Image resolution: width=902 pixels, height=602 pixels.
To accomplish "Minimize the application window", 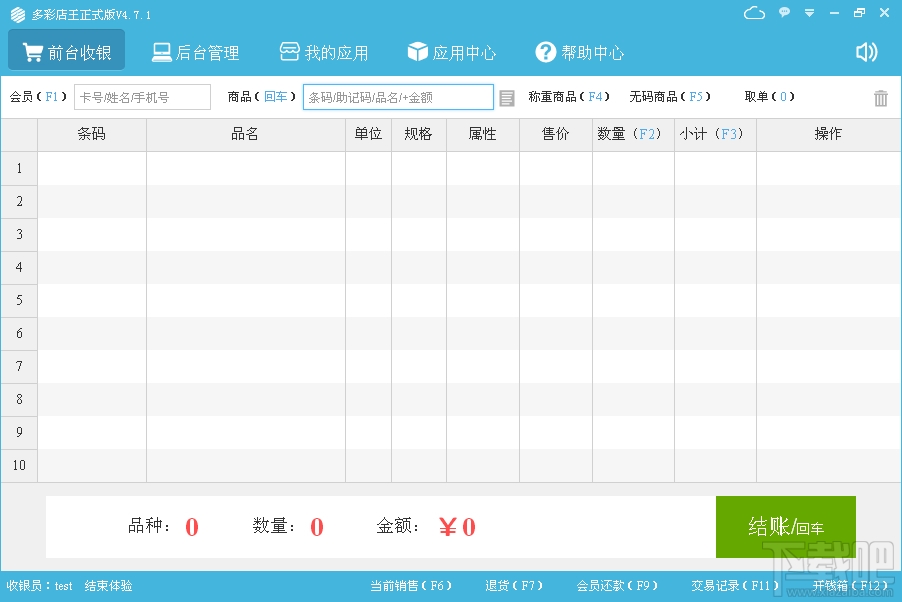I will (834, 13).
